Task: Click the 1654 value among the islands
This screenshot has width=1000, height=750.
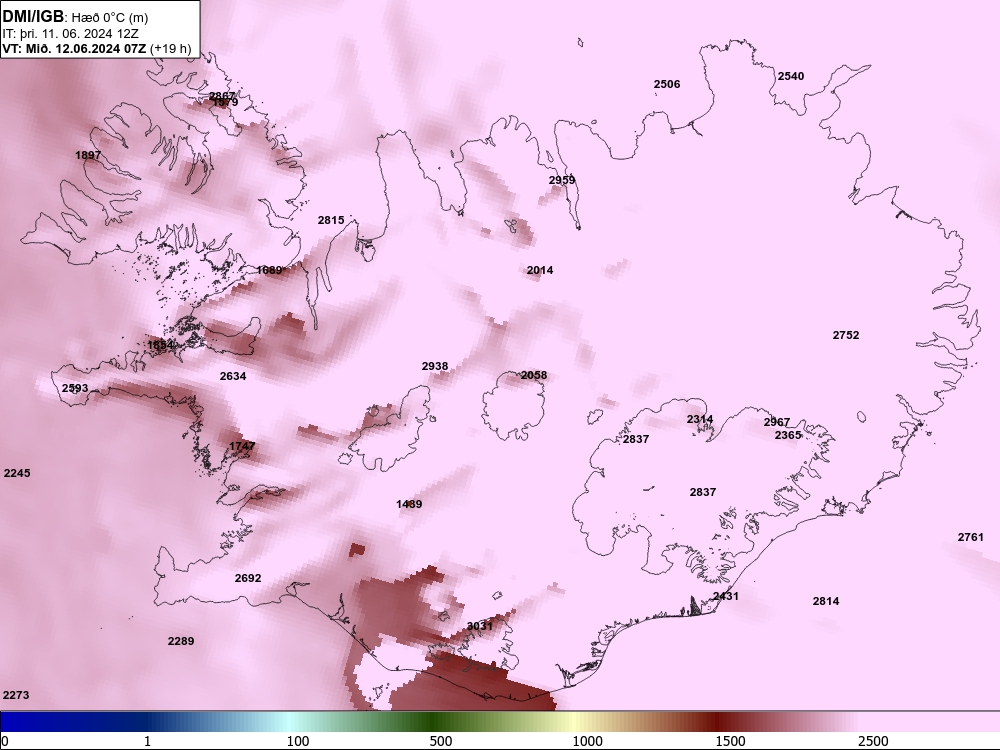Action: [161, 345]
